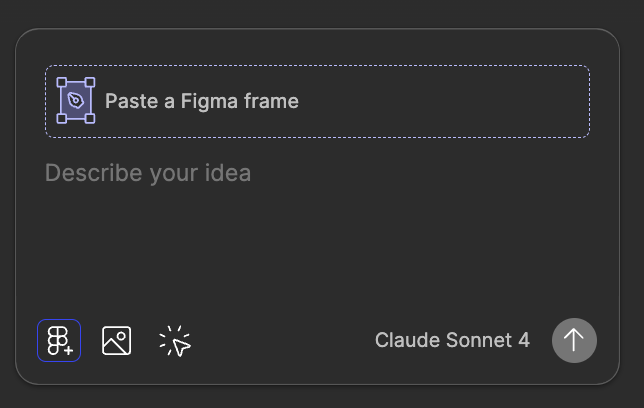The image size is (644, 408).
Task: Click the bounding-box pen icon beside Paste text
Action: (76, 100)
